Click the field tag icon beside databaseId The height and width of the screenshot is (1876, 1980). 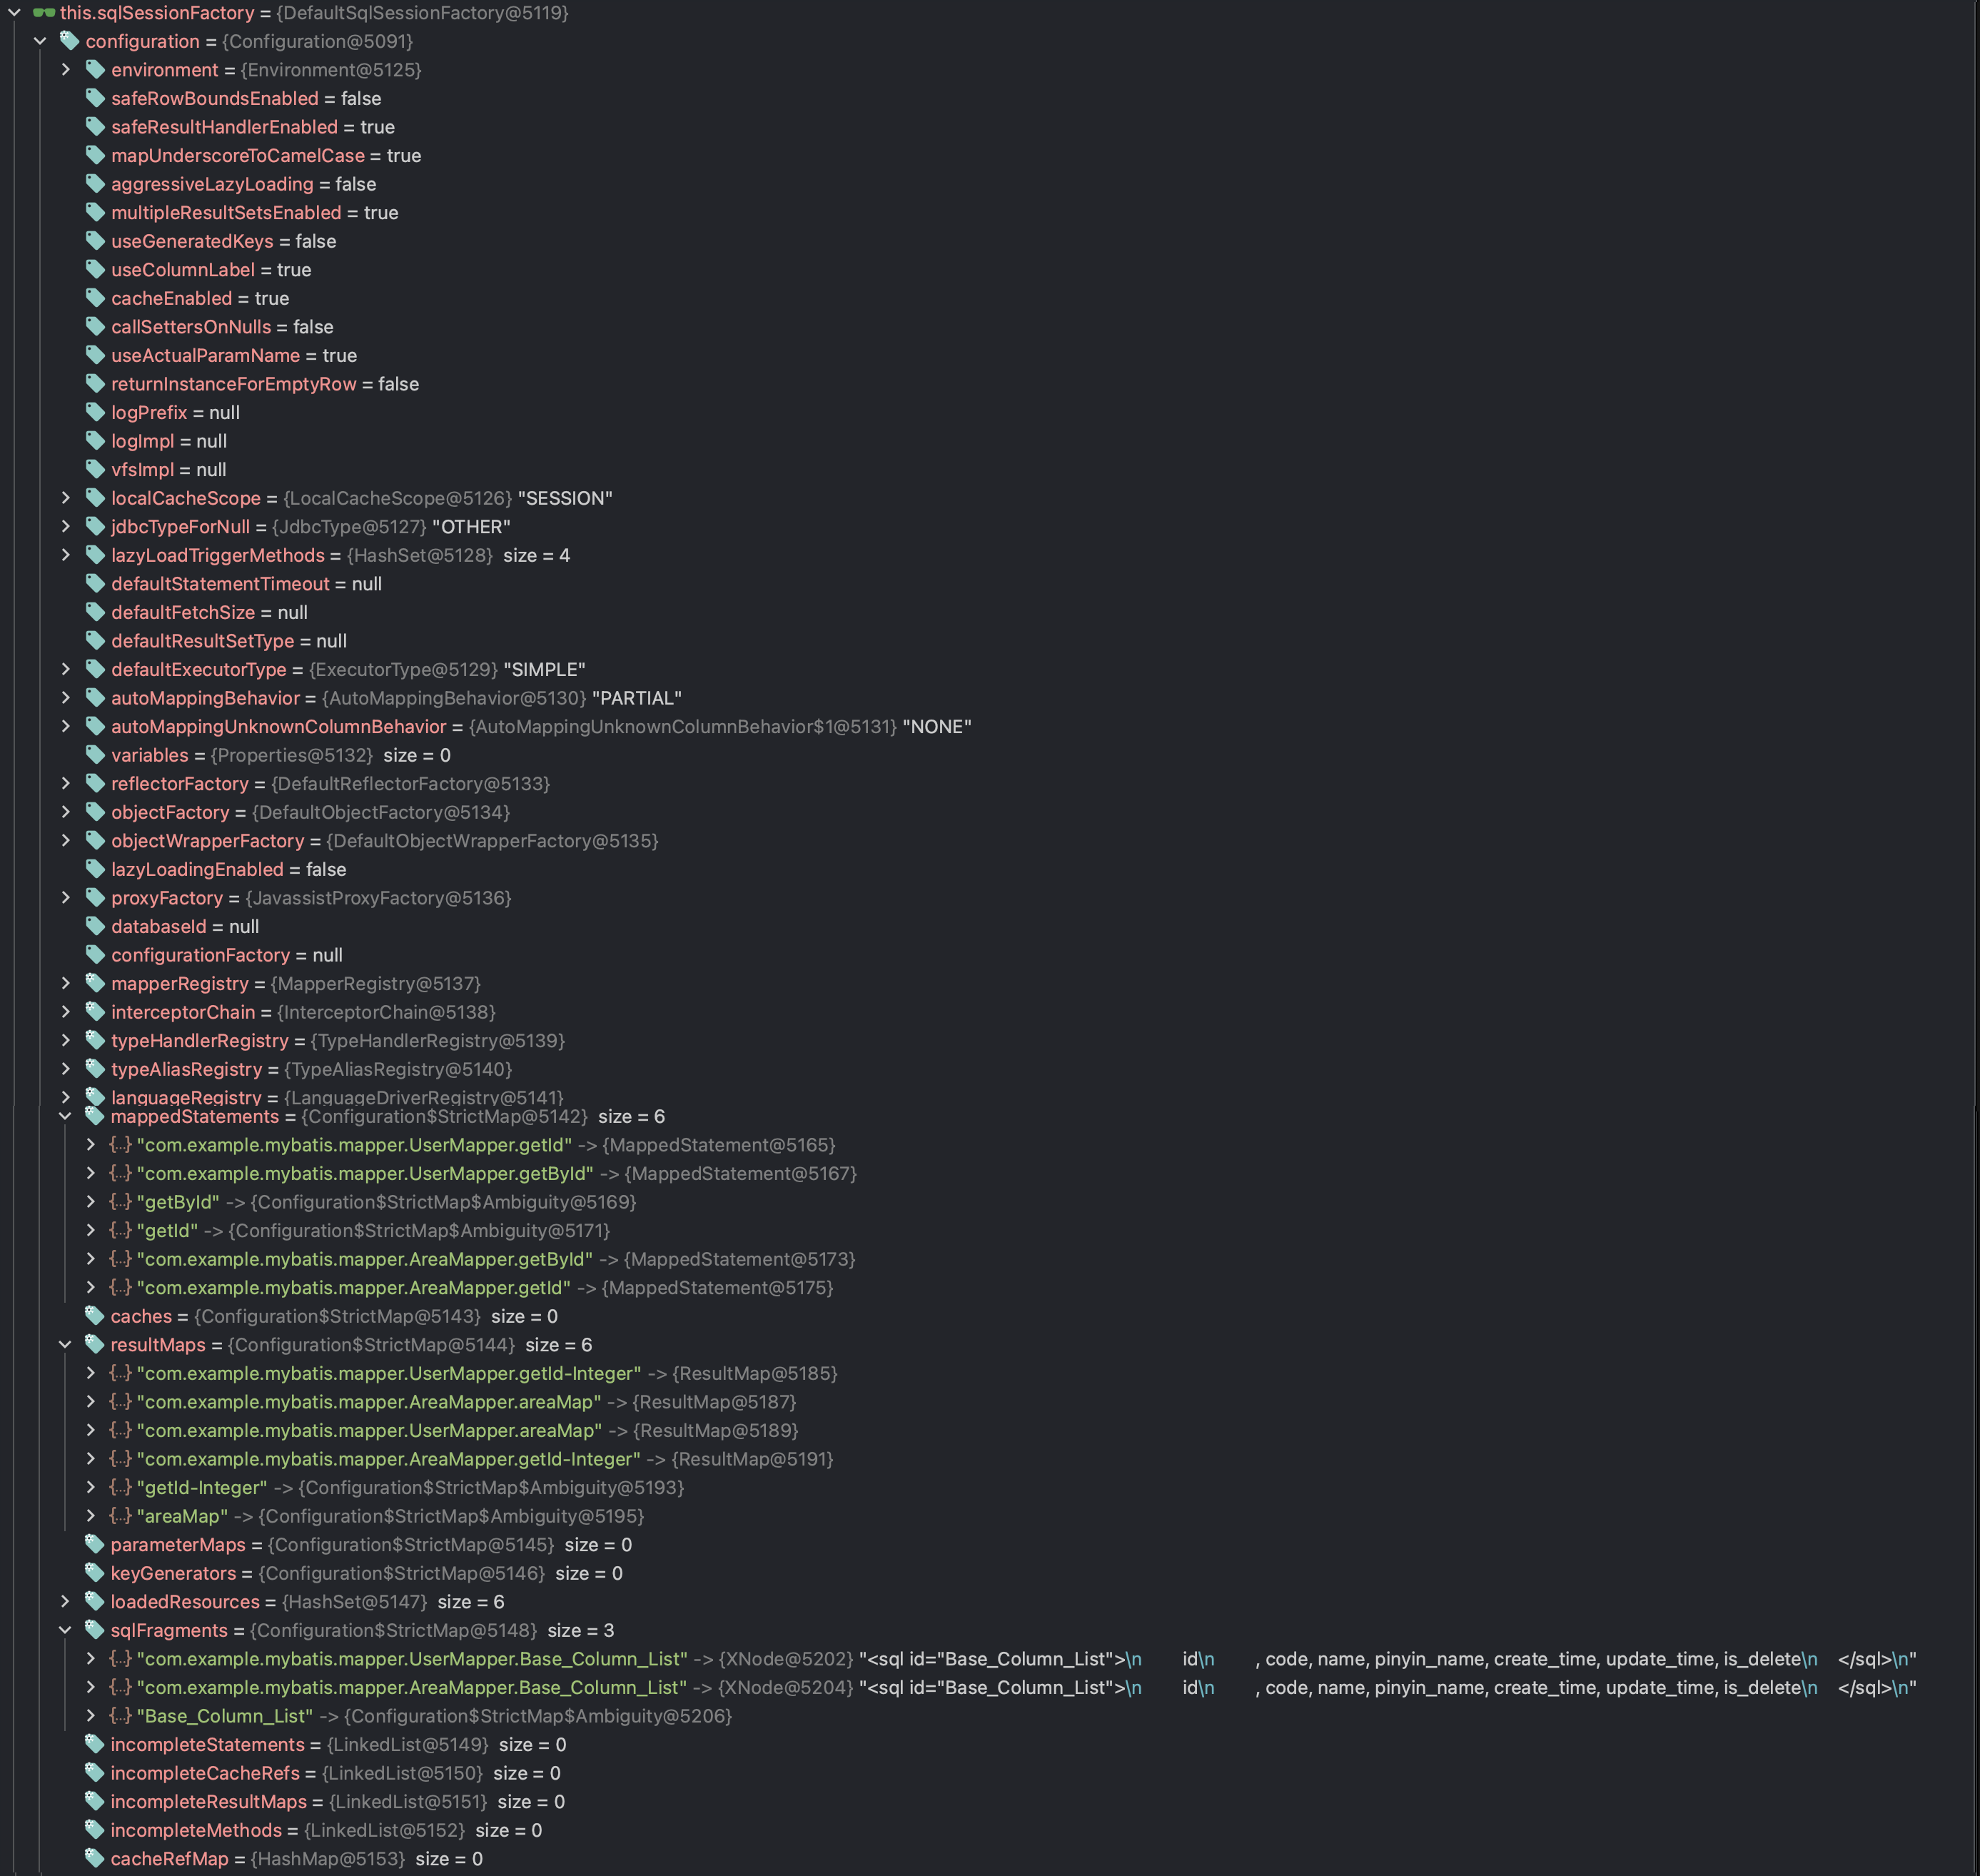[95, 926]
